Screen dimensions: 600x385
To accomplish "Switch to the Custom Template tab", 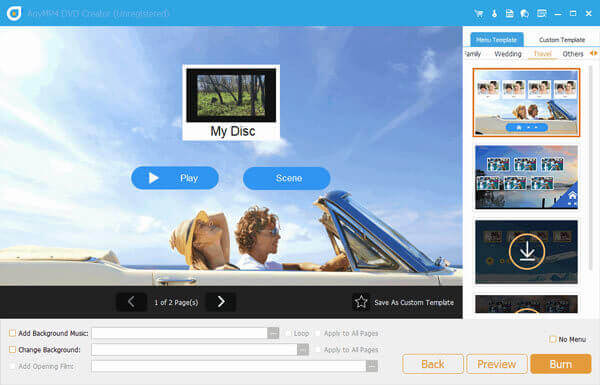I will (562, 40).
